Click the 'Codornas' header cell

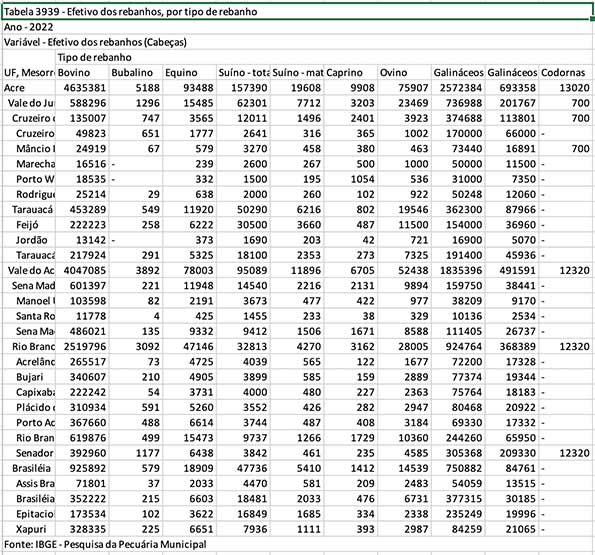tap(565, 72)
